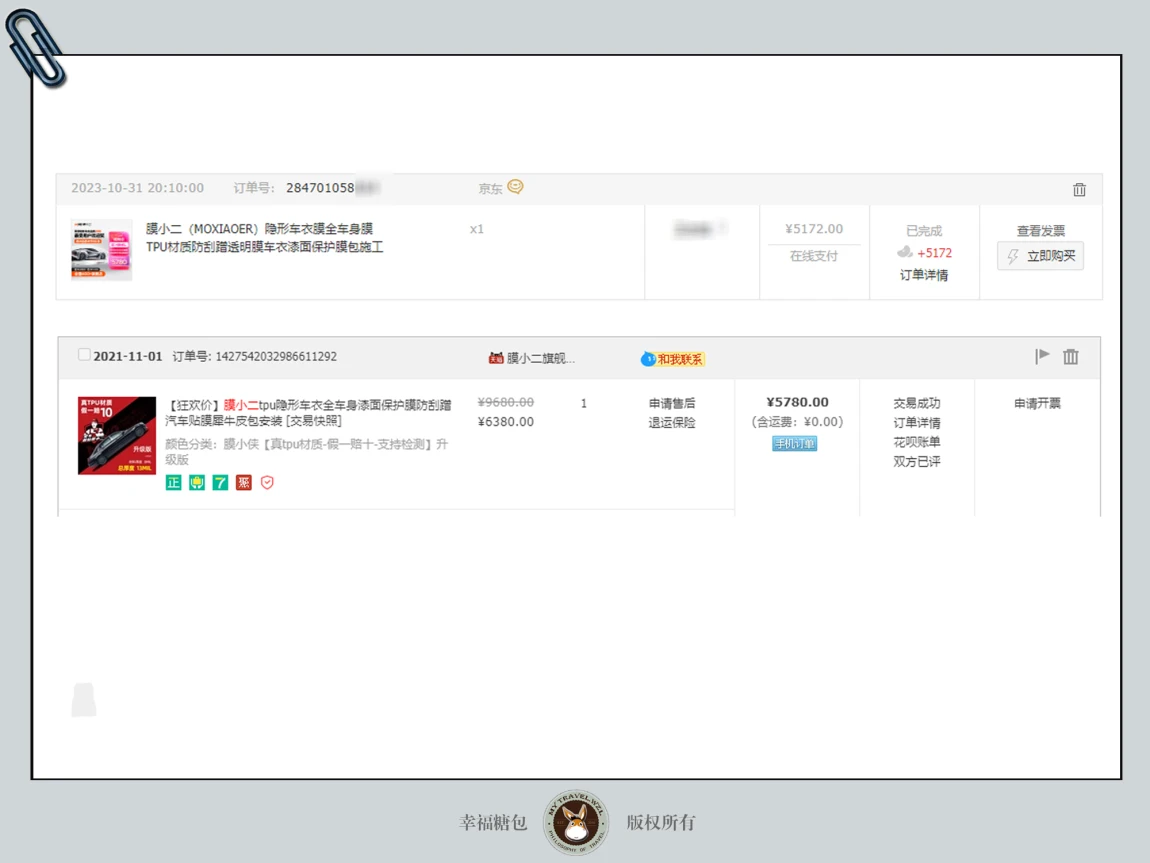Click the green 7-day return badge

[x=220, y=482]
